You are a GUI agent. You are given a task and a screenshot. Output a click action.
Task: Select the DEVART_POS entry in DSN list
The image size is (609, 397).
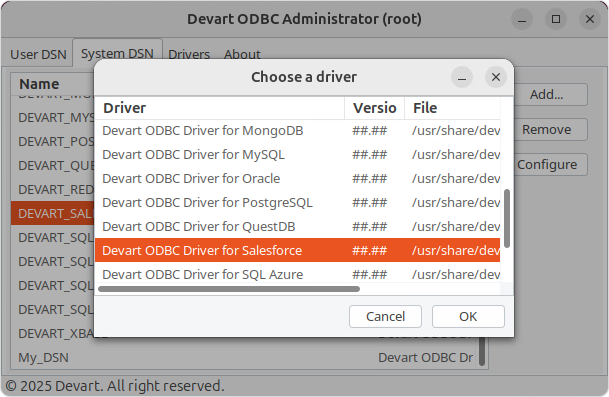[x=53, y=142]
